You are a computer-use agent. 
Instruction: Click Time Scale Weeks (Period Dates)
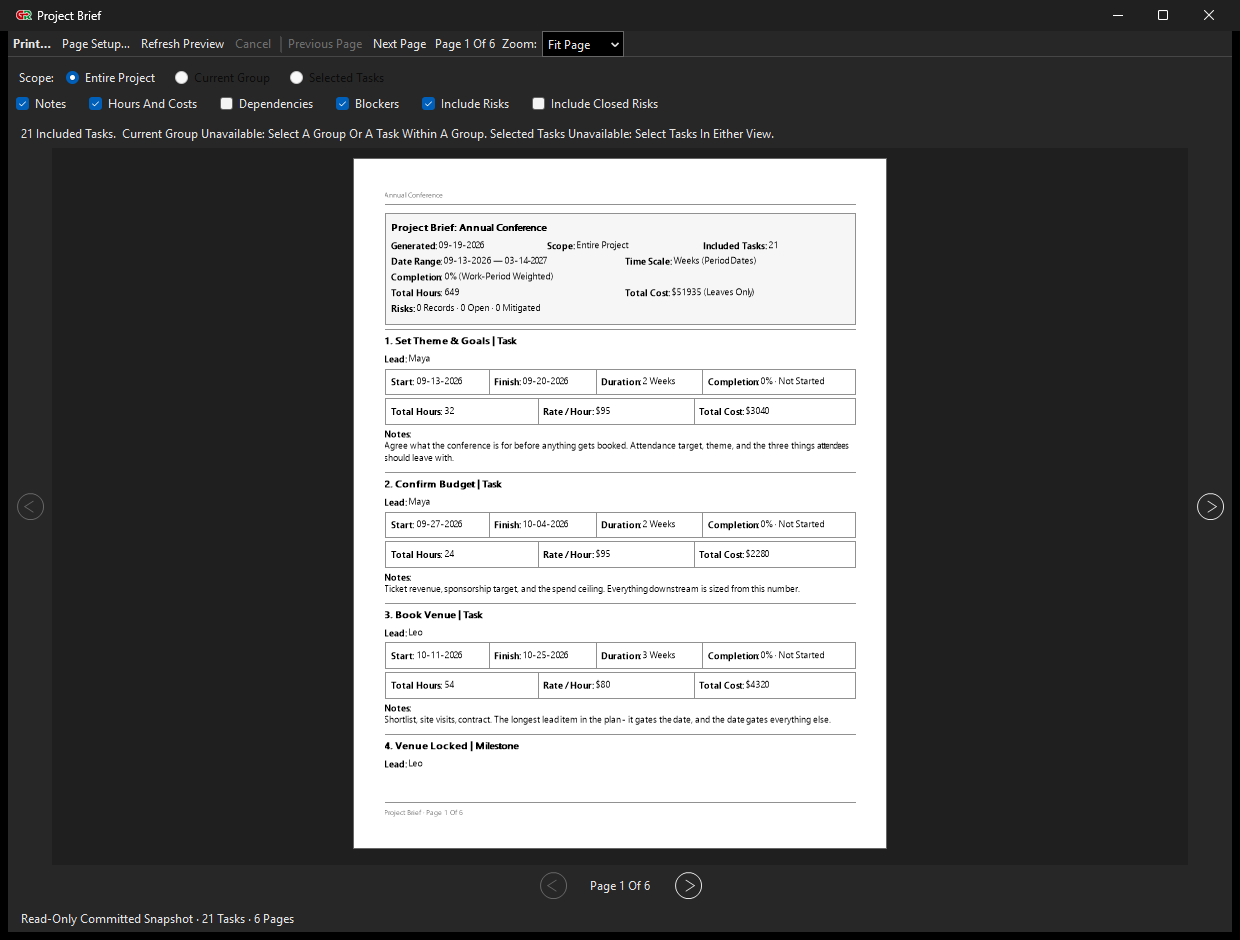point(690,261)
